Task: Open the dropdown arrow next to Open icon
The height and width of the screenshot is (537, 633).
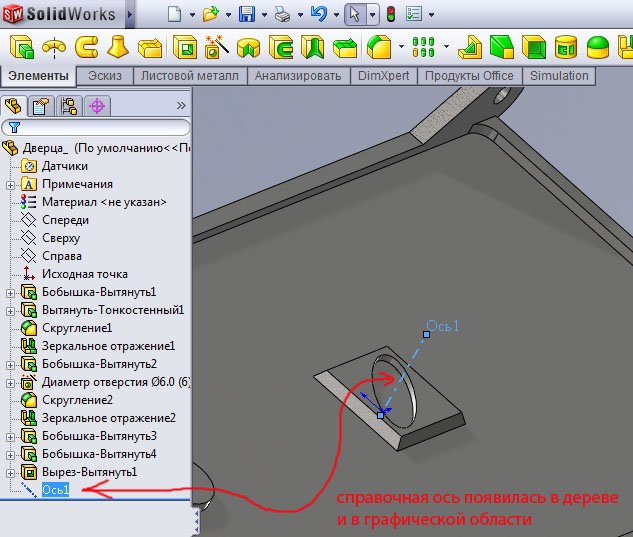Action: [226, 16]
